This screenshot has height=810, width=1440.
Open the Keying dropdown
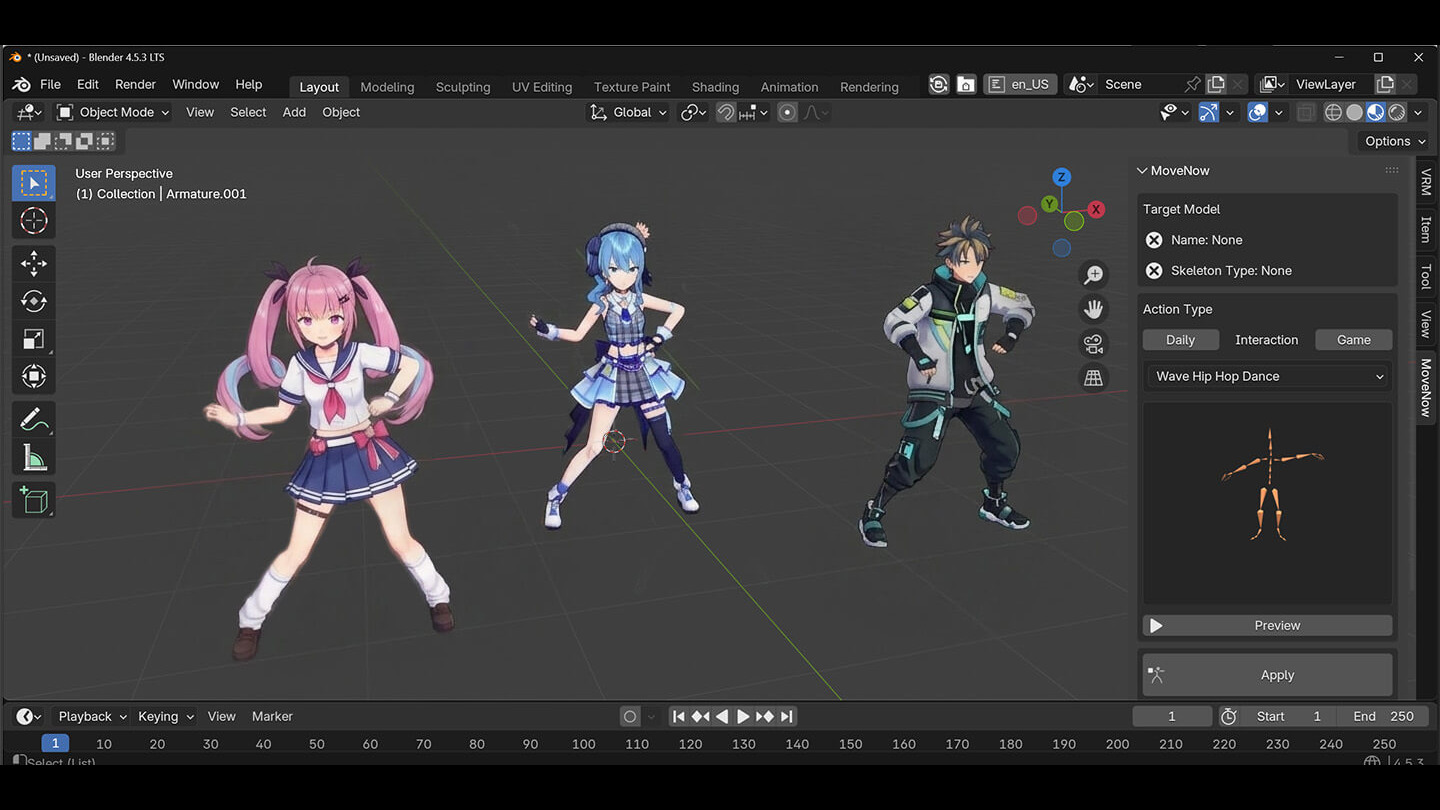click(165, 716)
